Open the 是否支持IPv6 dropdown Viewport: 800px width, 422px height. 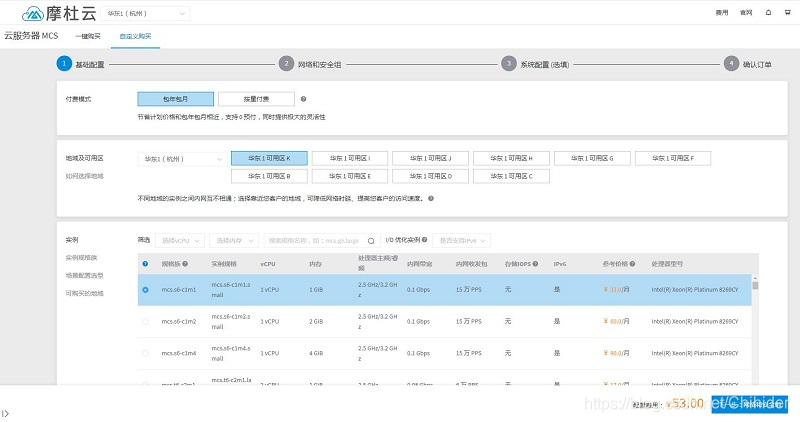[x=462, y=240]
